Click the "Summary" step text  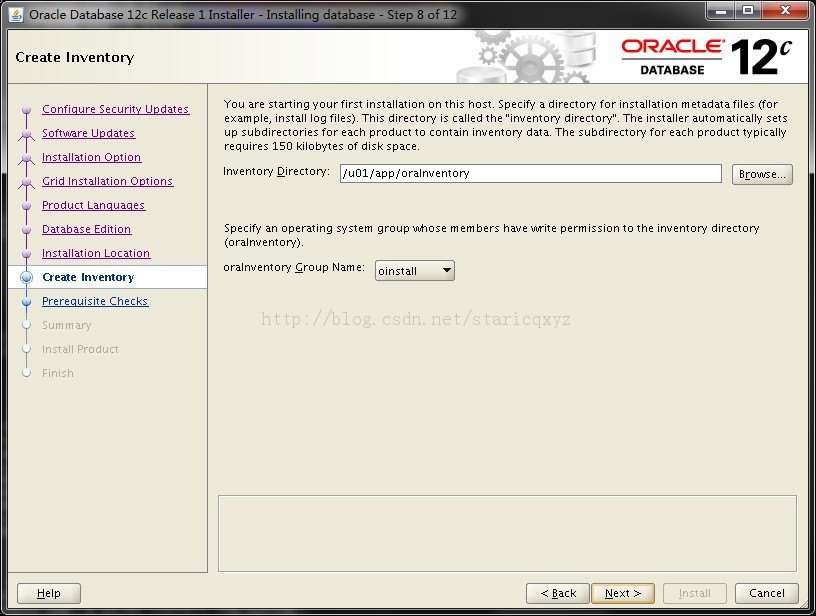tap(67, 325)
